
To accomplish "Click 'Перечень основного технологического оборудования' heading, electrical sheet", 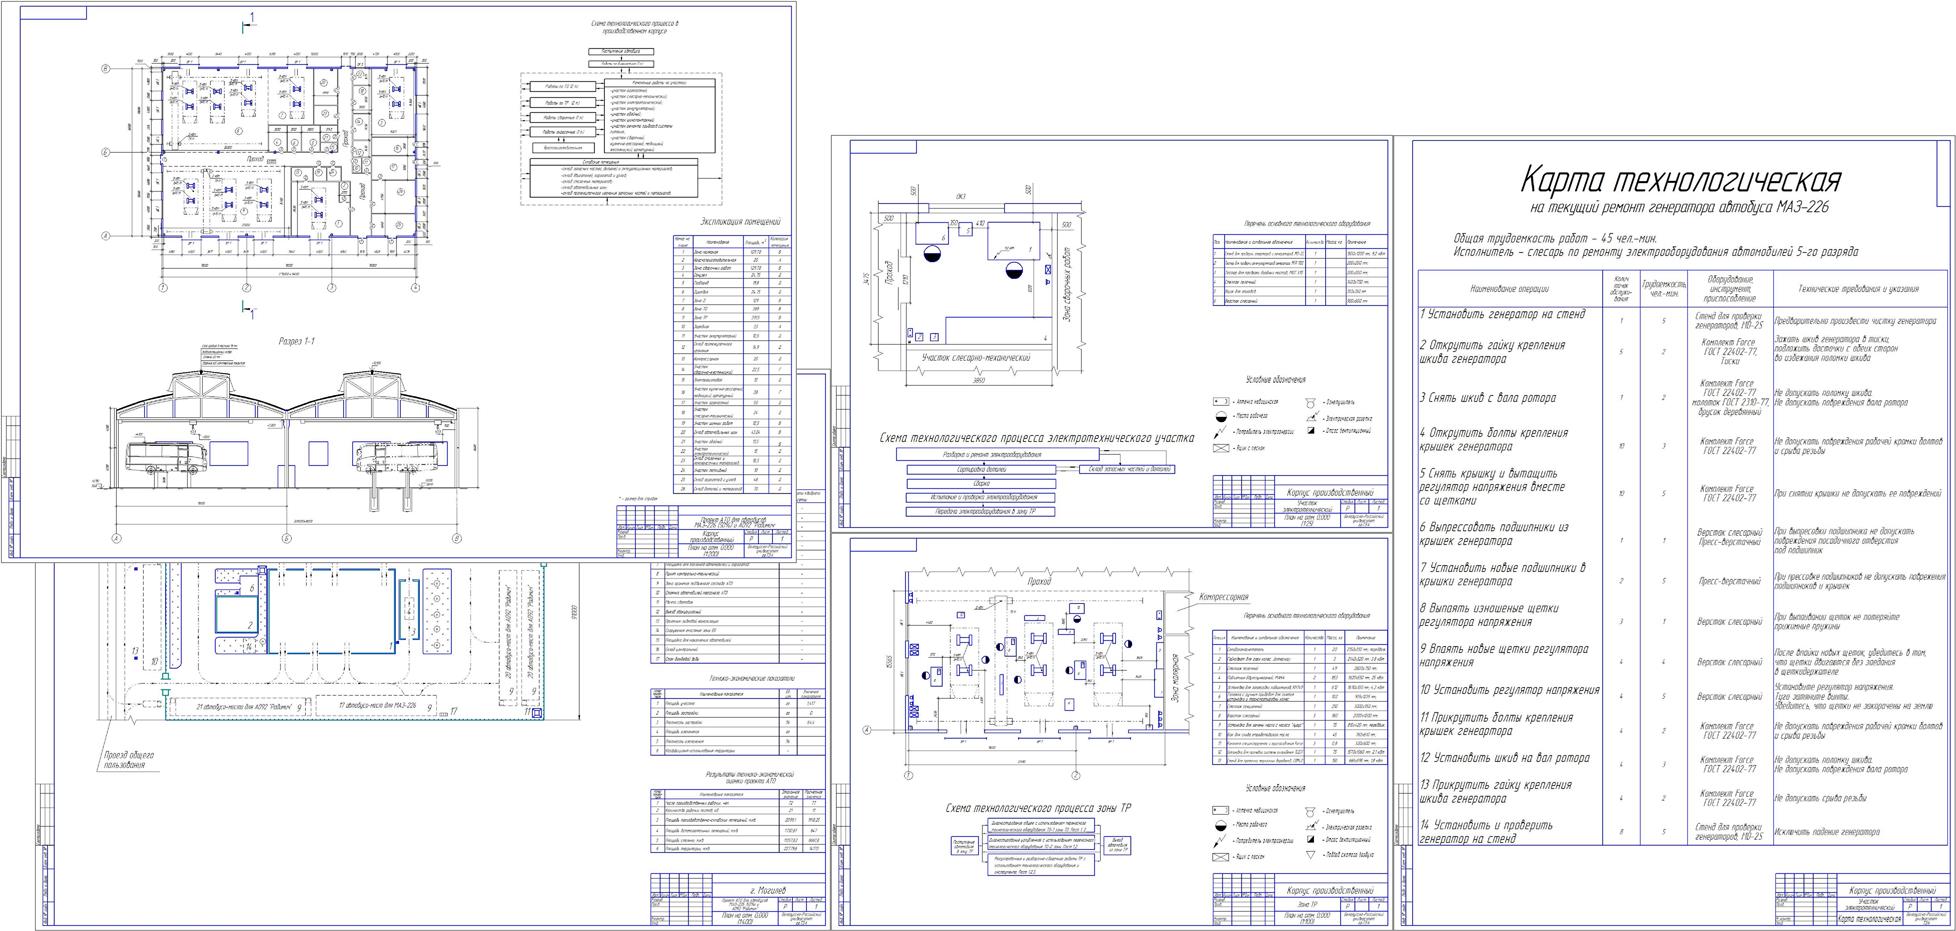I will tap(1306, 224).
